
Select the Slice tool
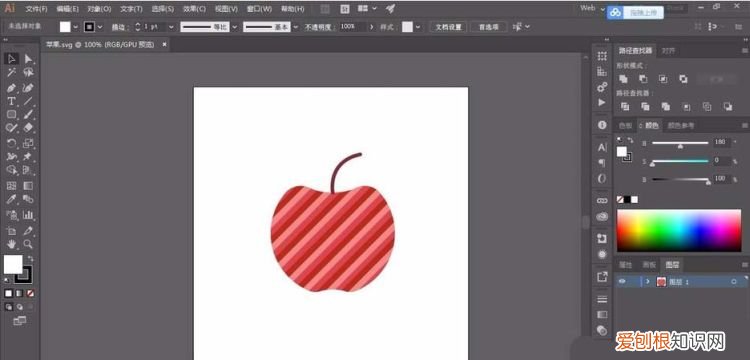(29, 231)
